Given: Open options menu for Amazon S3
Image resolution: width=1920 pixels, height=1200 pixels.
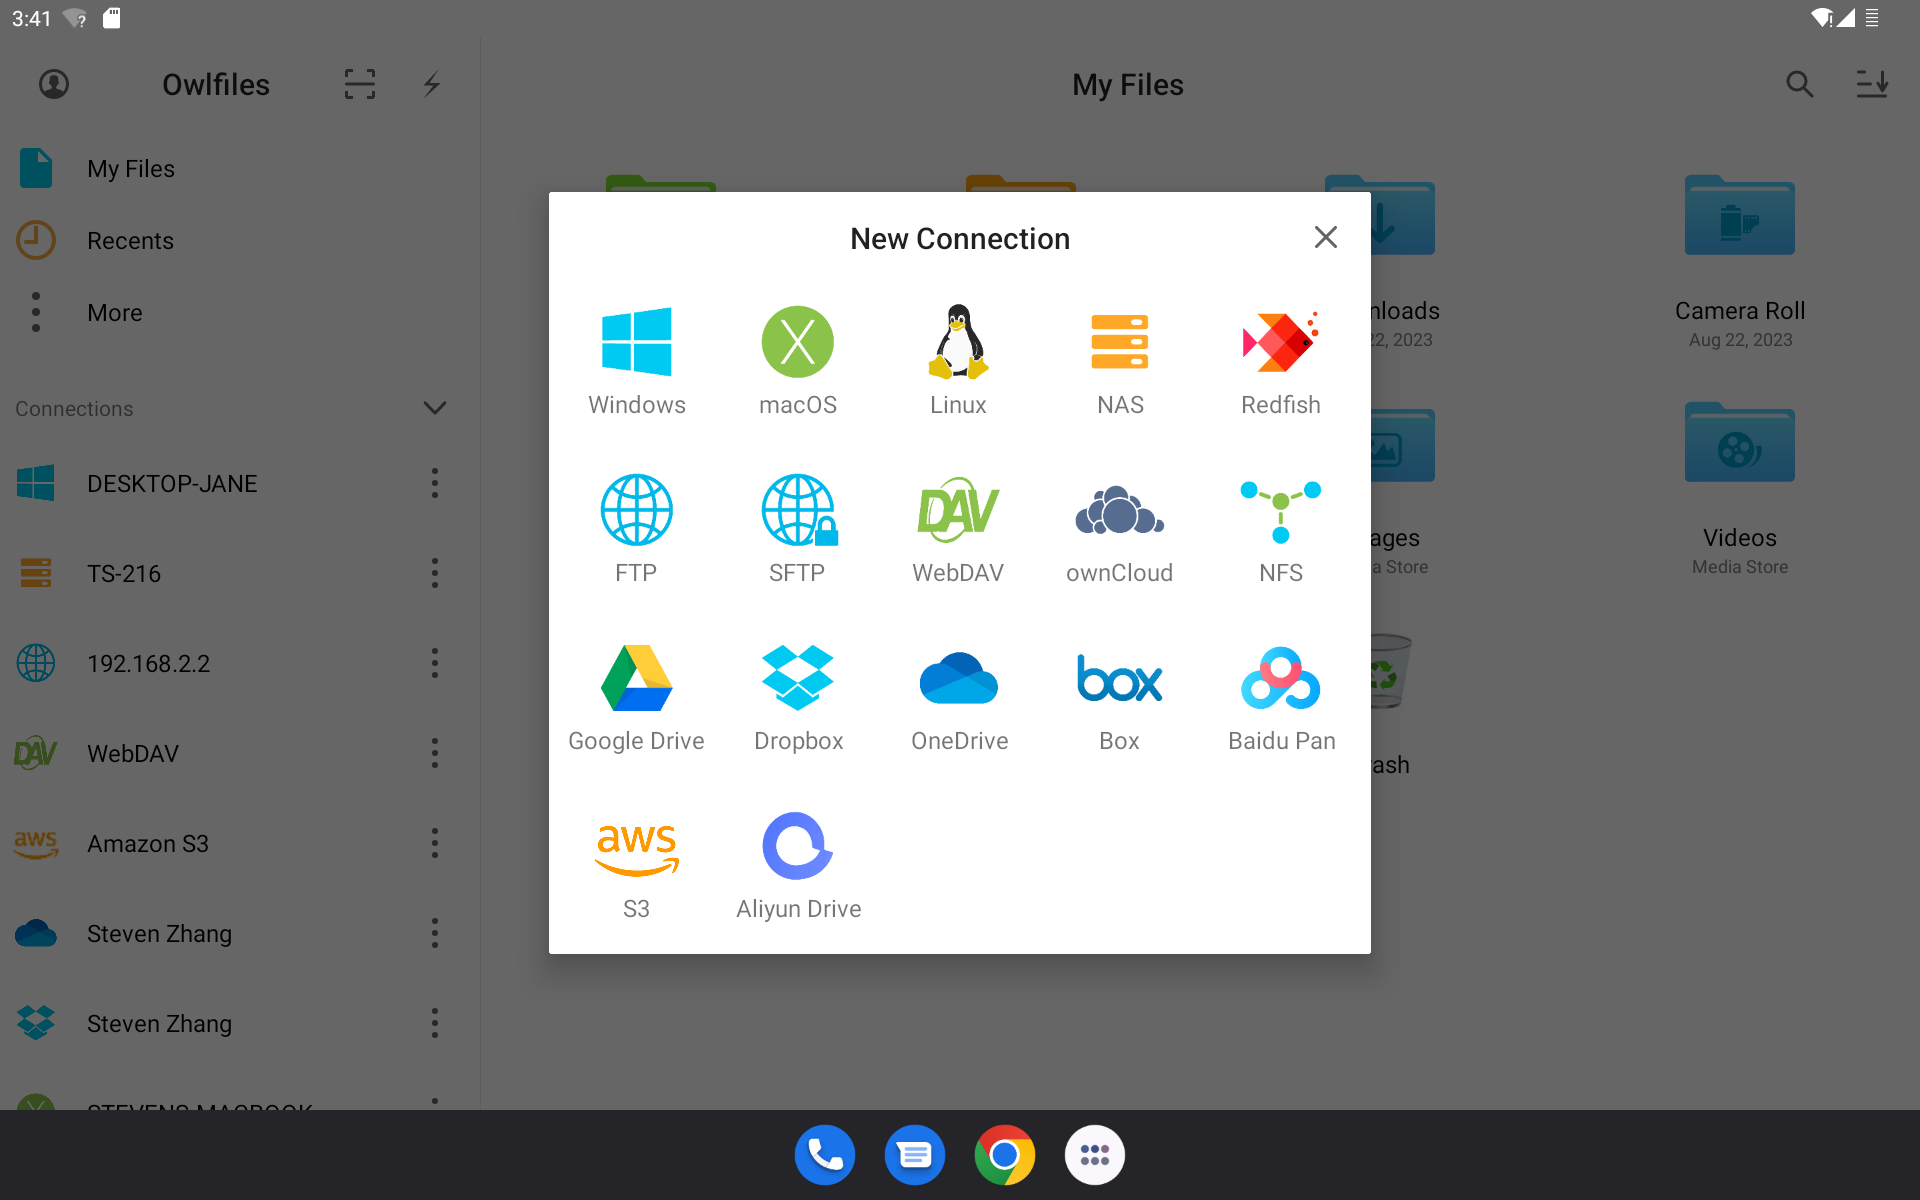Looking at the screenshot, I should (x=434, y=843).
